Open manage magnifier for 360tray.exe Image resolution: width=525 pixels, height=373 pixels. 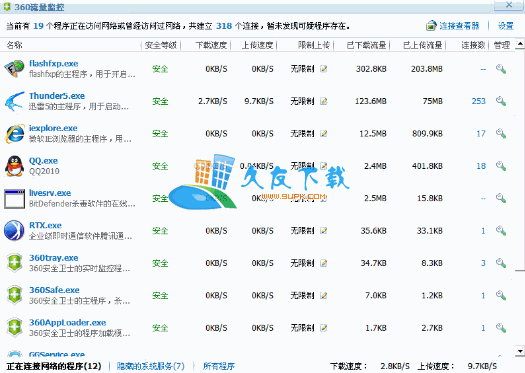501,263
